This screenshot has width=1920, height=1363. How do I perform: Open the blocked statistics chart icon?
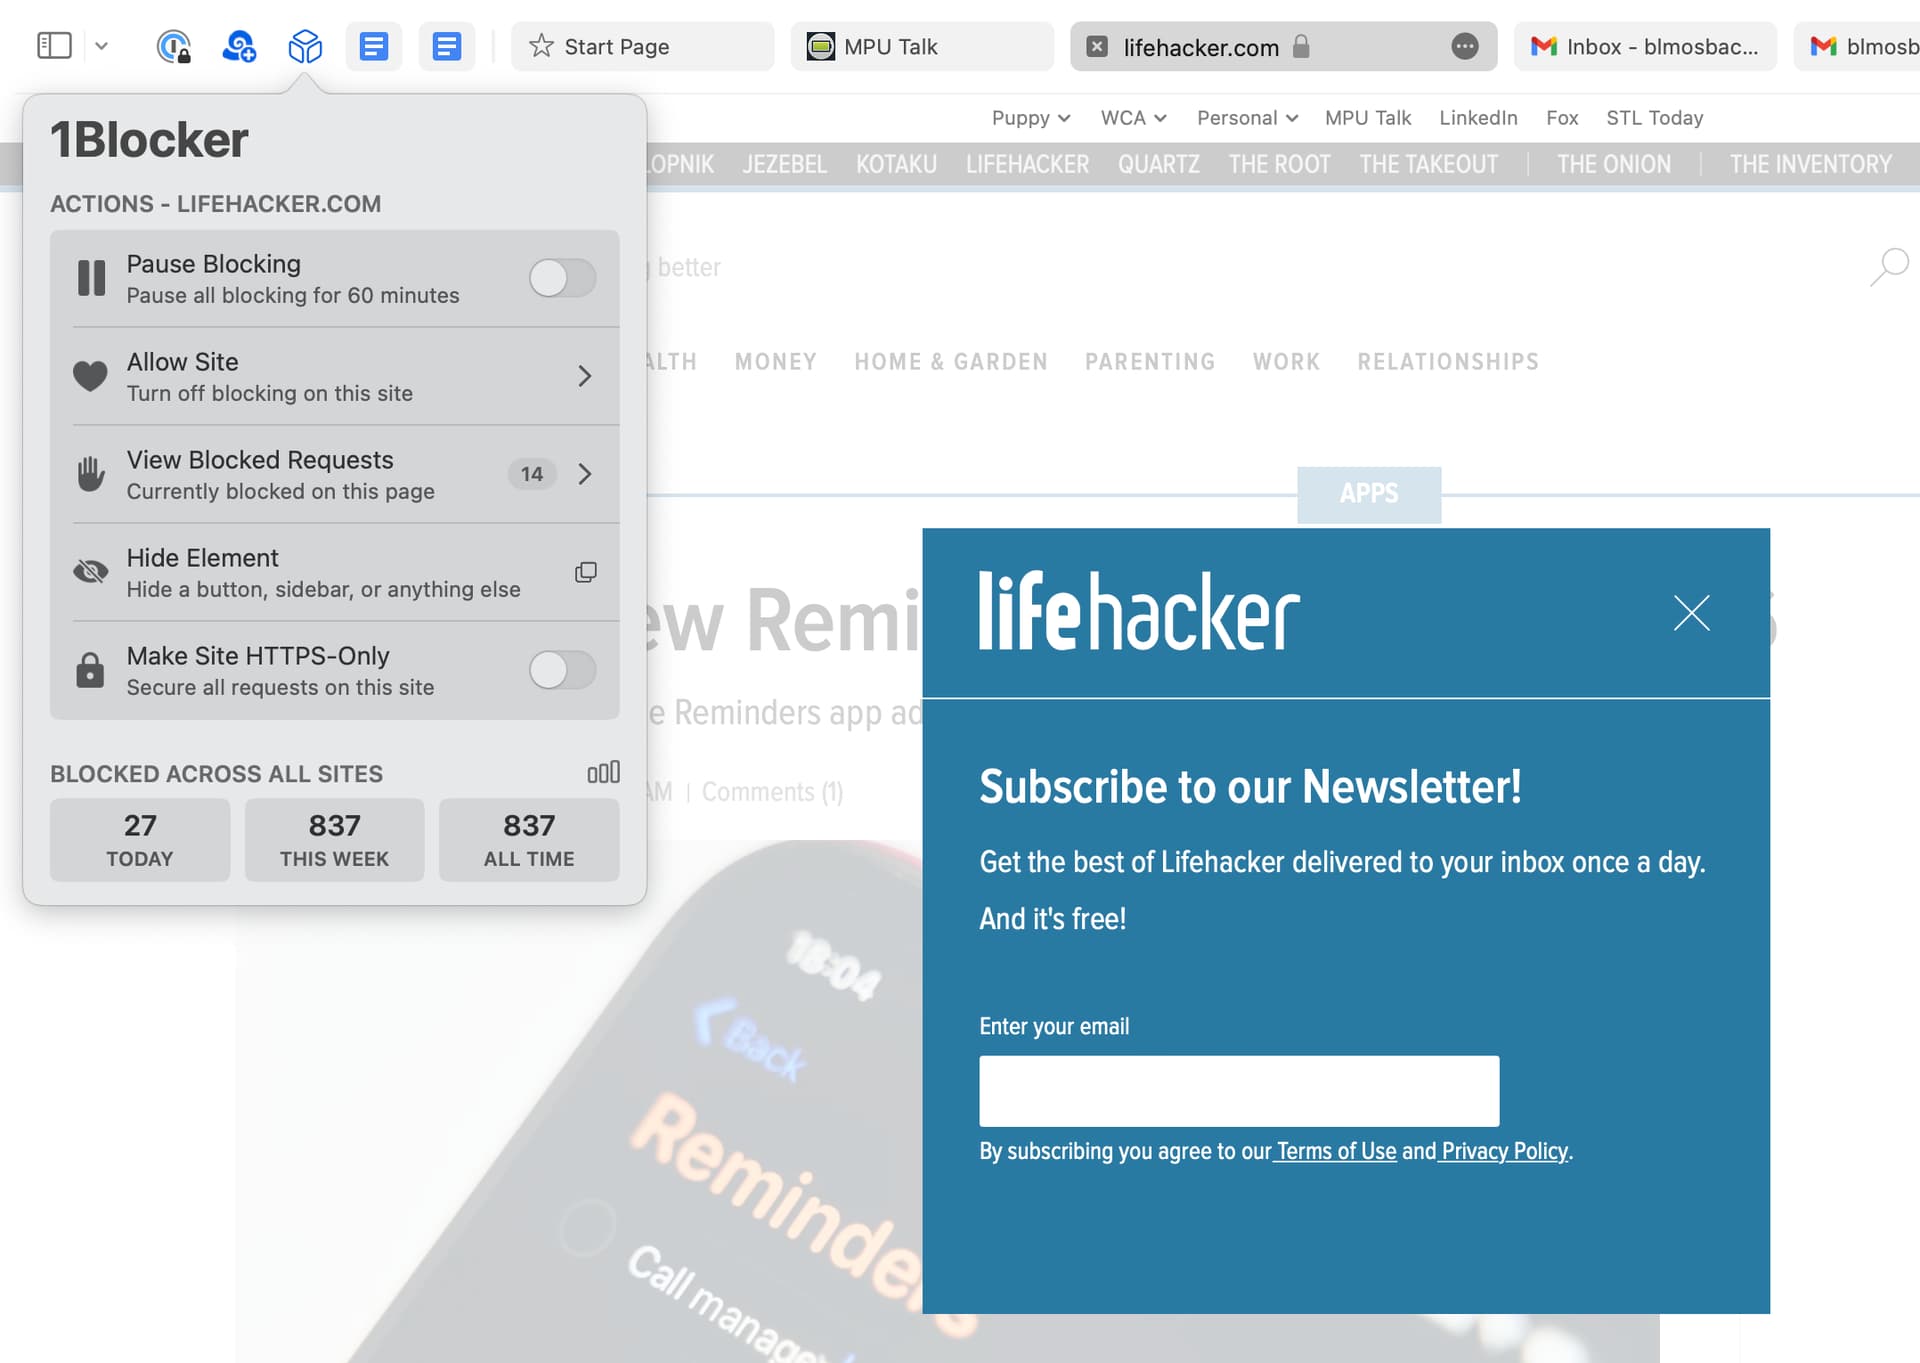coord(604,772)
